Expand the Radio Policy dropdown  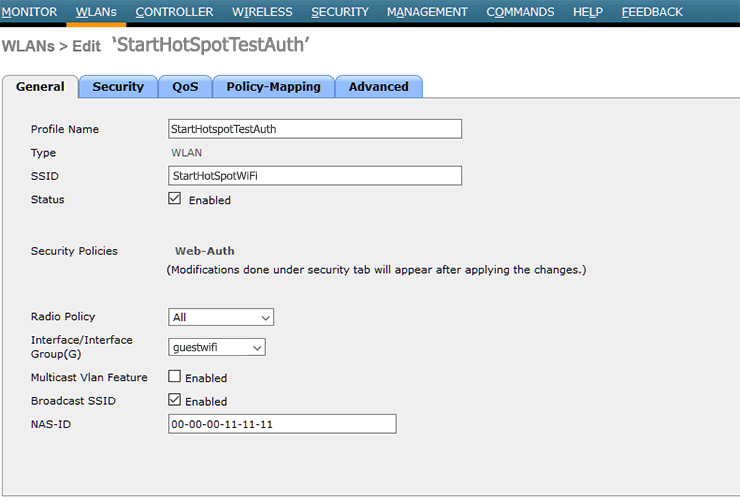click(x=221, y=317)
